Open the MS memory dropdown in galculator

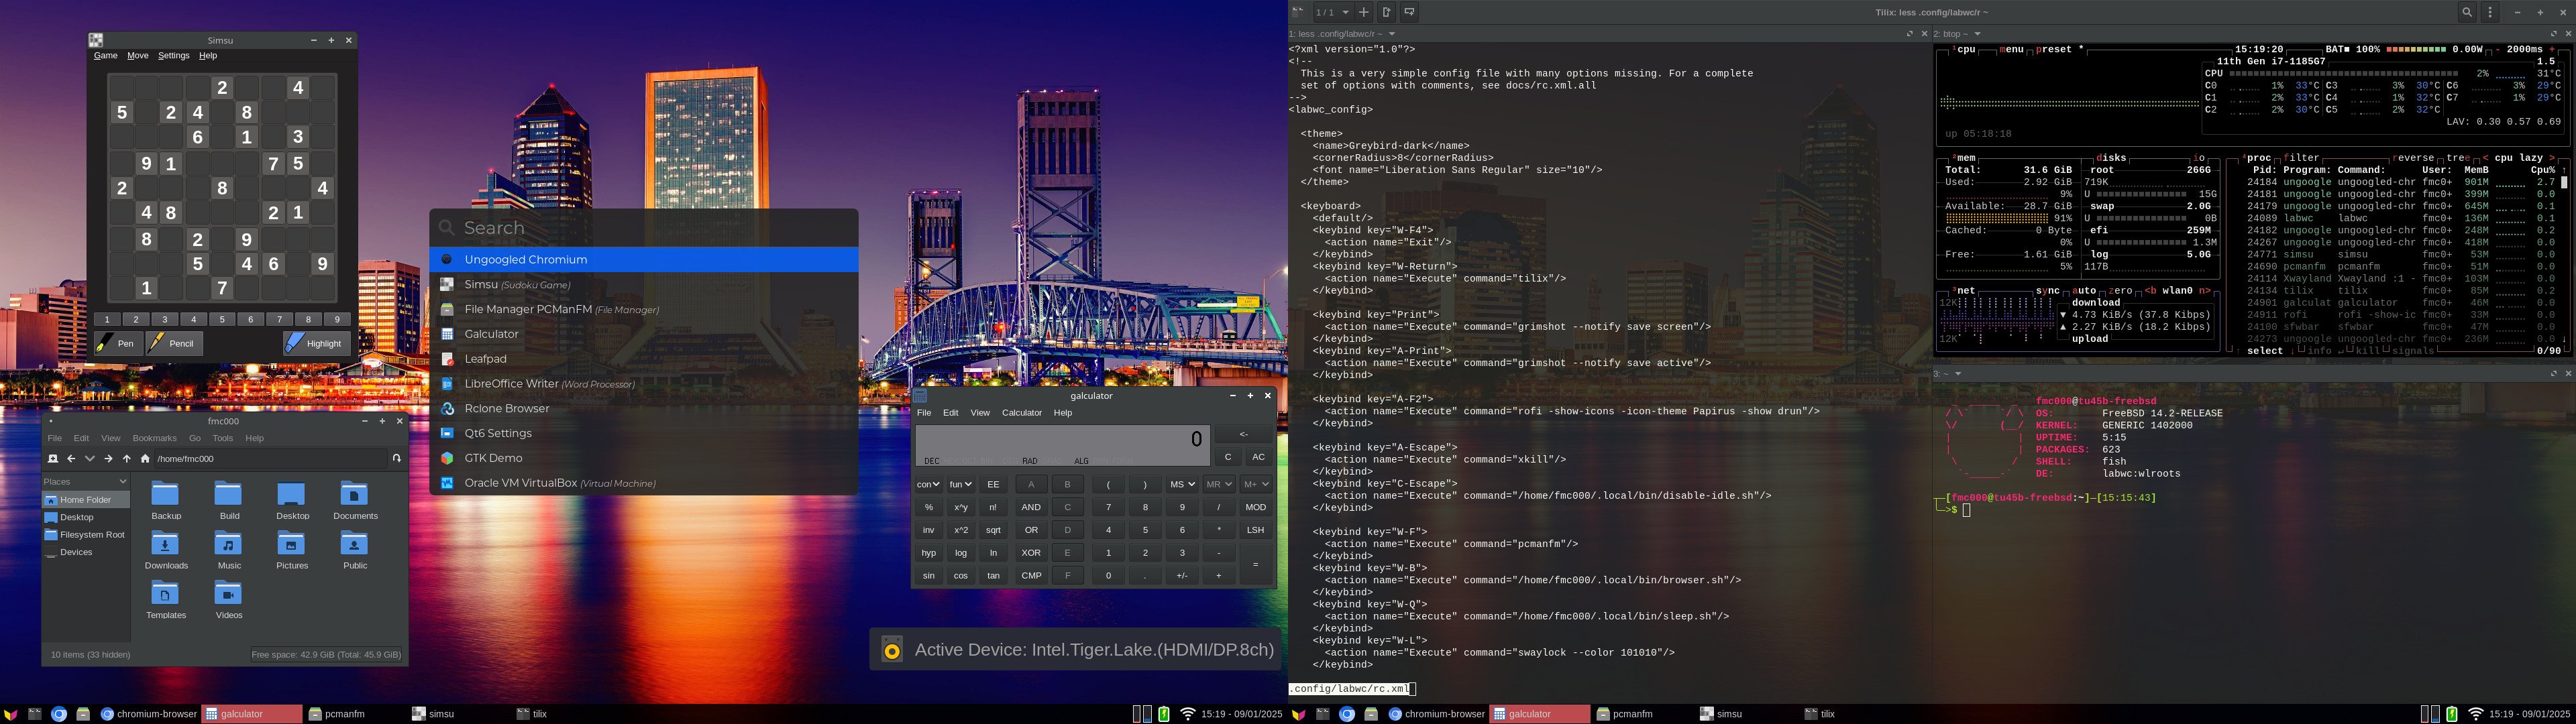(x=1182, y=484)
